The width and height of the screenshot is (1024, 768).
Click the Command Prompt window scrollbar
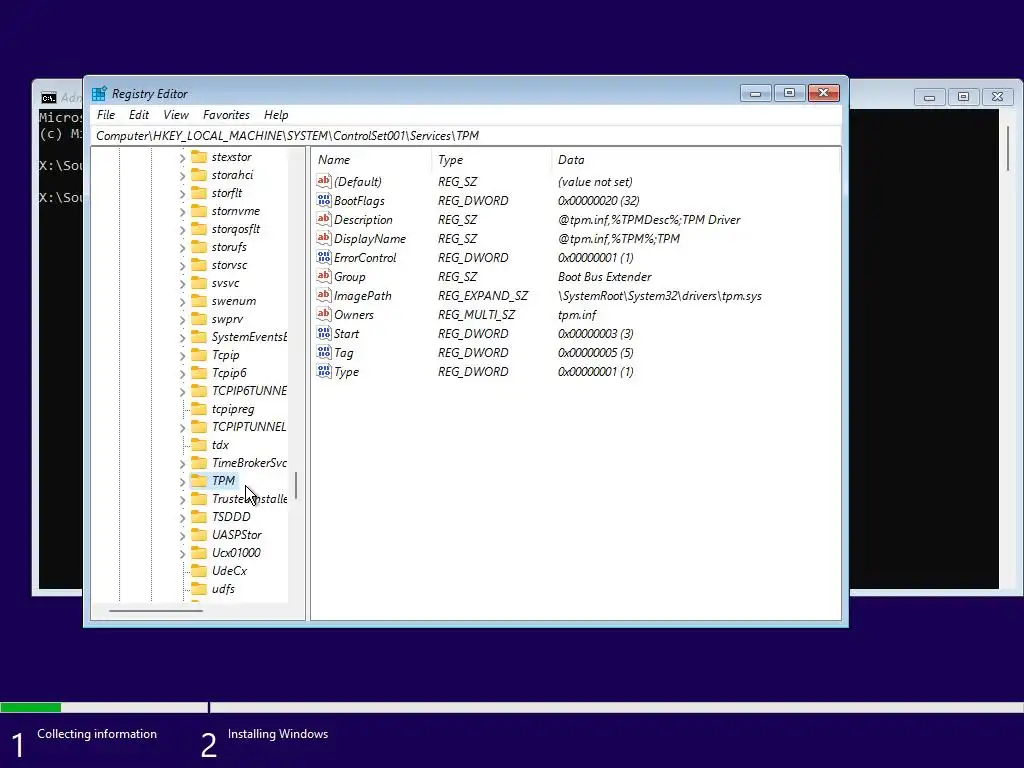pyautogui.click(x=1008, y=148)
